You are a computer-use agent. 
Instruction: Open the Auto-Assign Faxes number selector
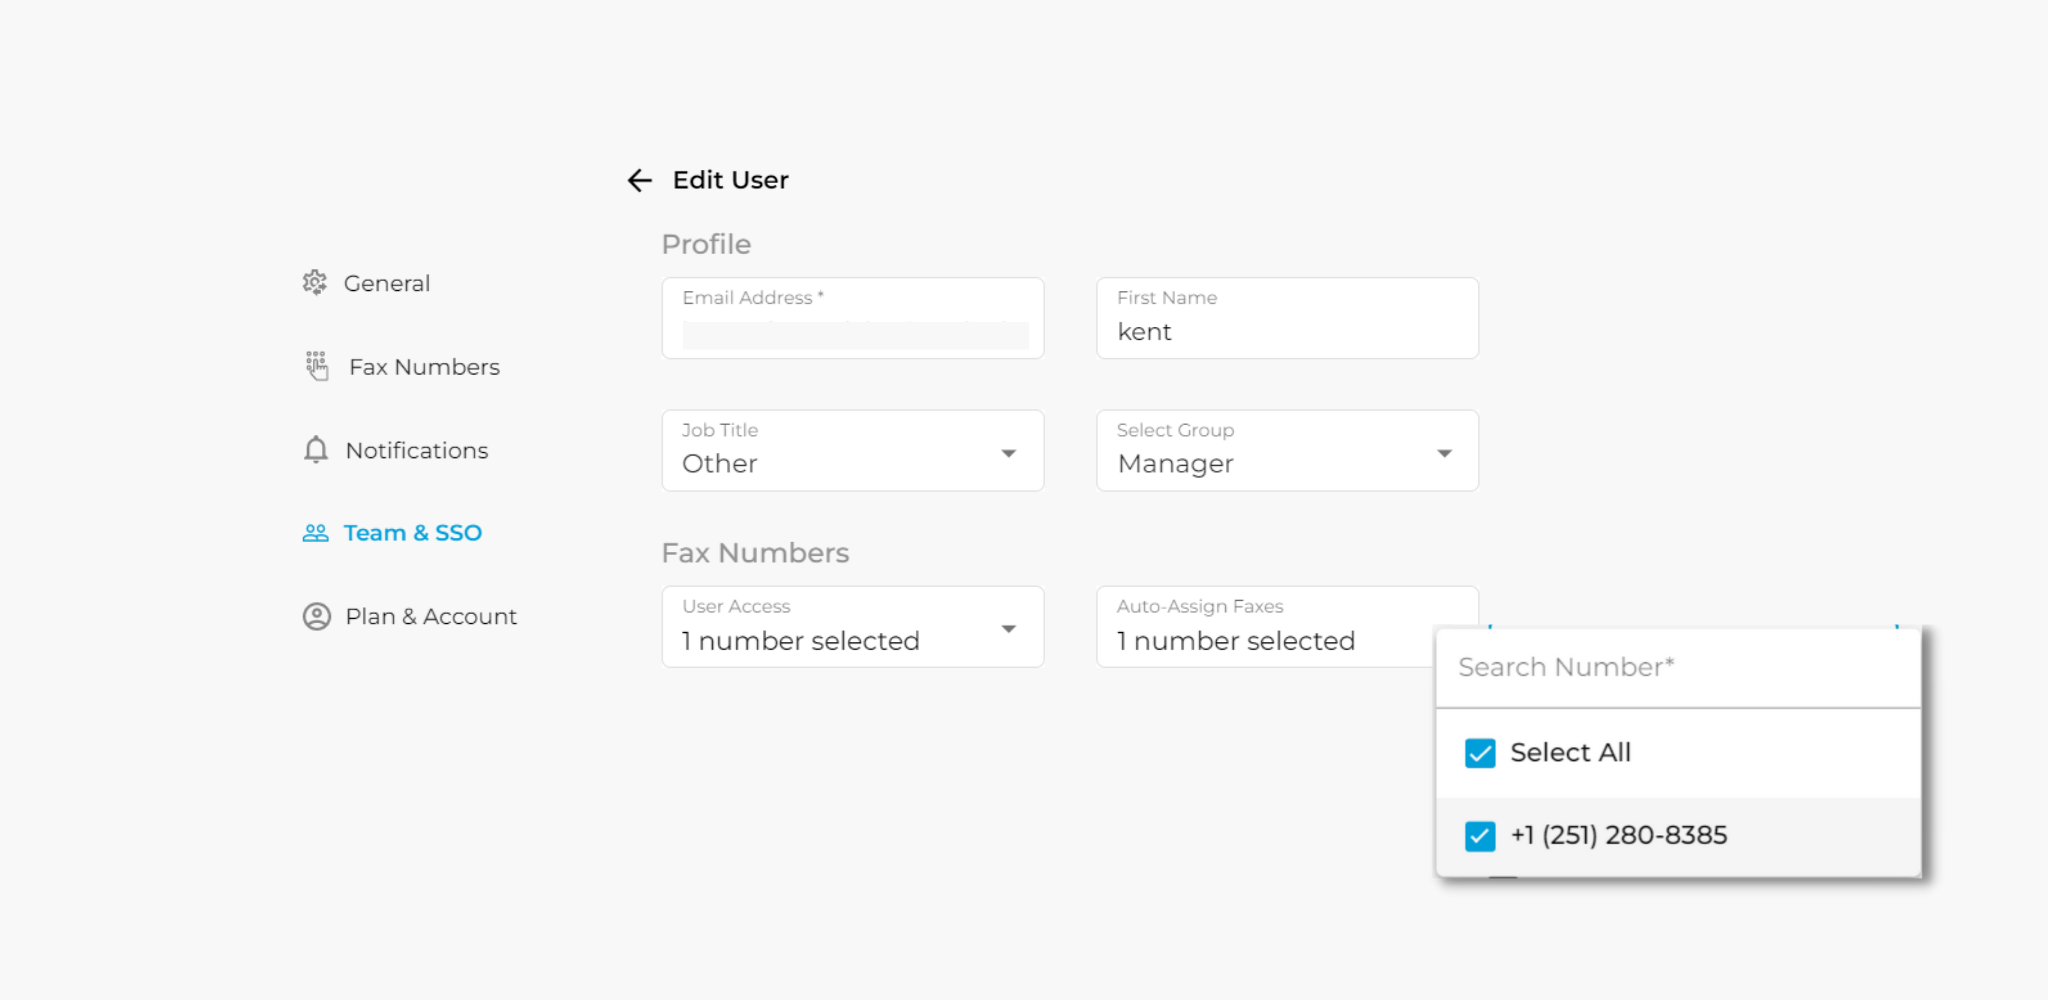[1265, 626]
